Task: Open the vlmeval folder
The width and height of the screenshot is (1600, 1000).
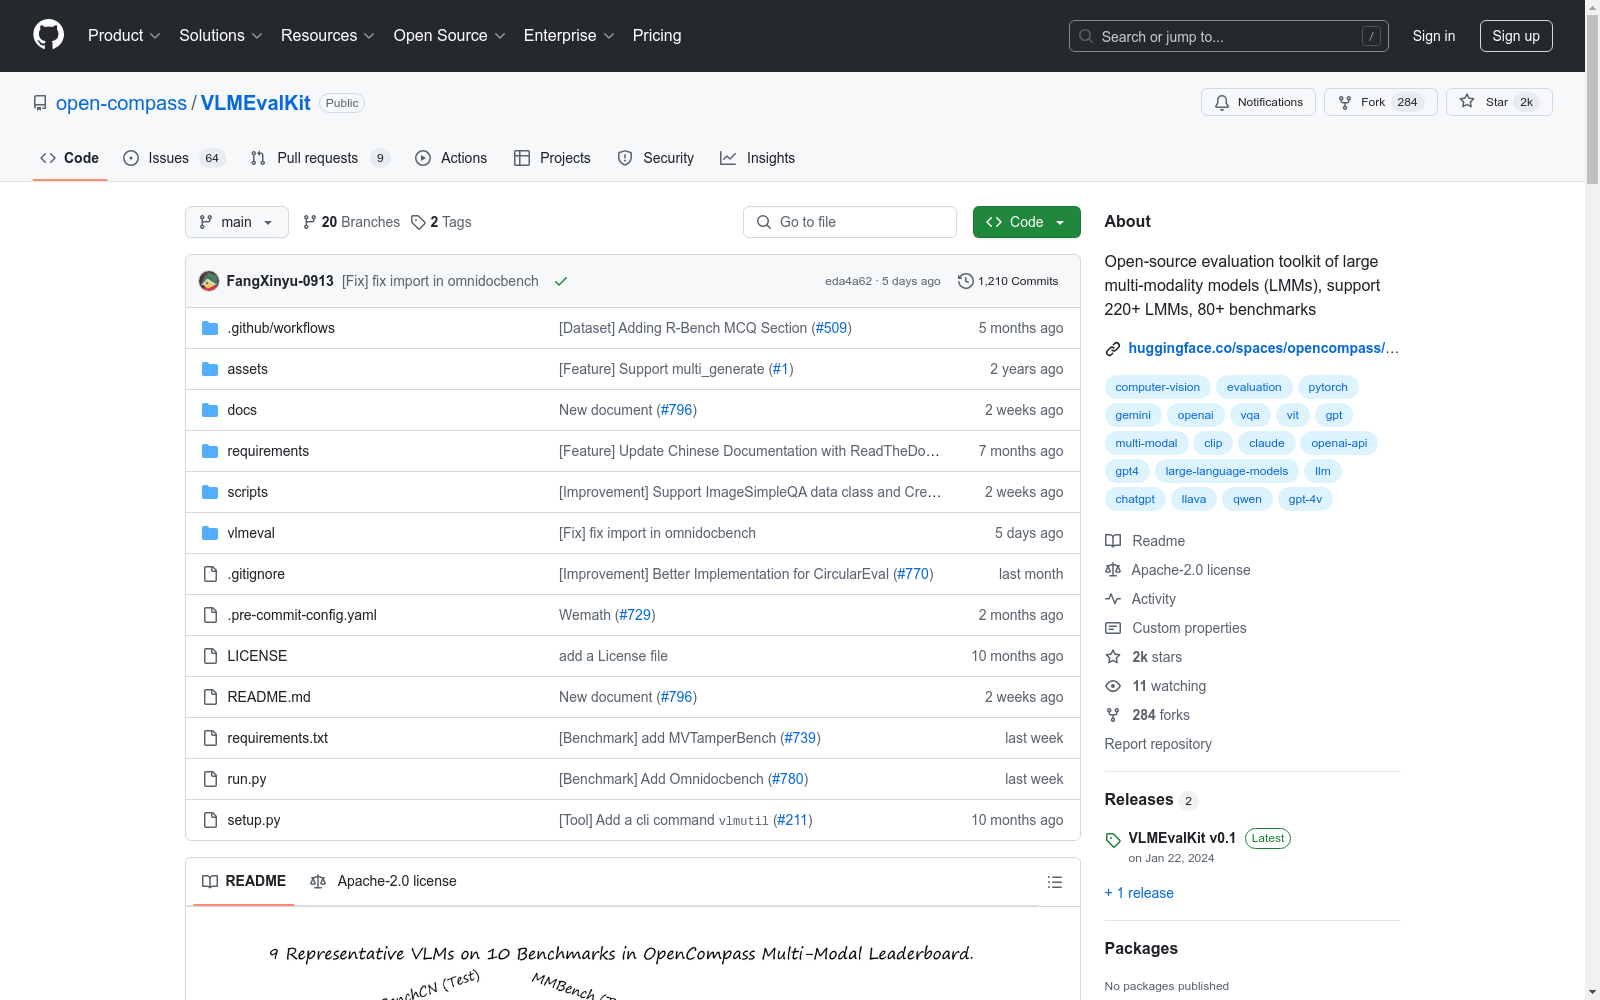Action: pyautogui.click(x=250, y=533)
